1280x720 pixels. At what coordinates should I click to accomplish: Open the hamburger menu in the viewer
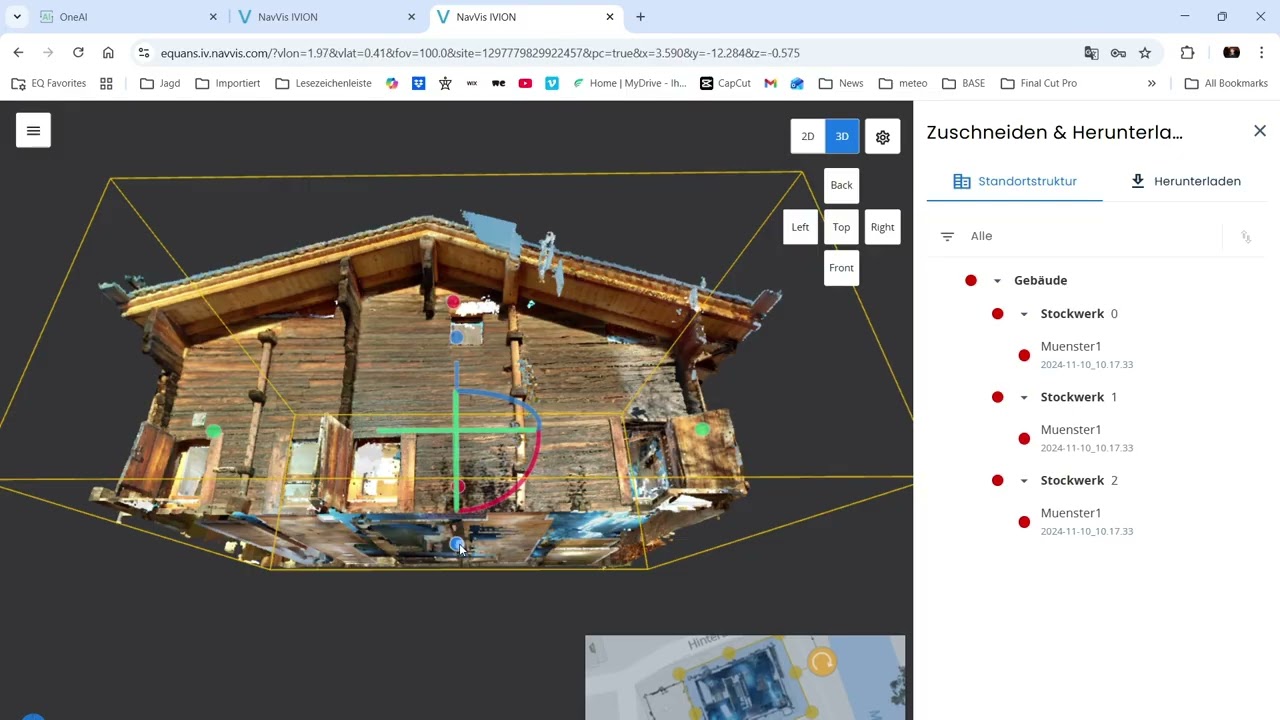pos(33,130)
